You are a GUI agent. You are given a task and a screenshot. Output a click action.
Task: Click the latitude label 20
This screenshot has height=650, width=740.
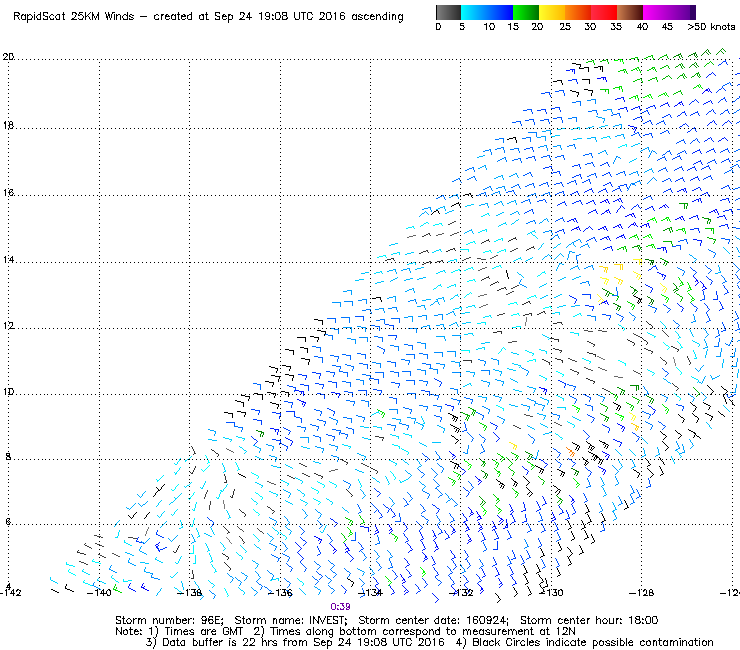pos(8,57)
